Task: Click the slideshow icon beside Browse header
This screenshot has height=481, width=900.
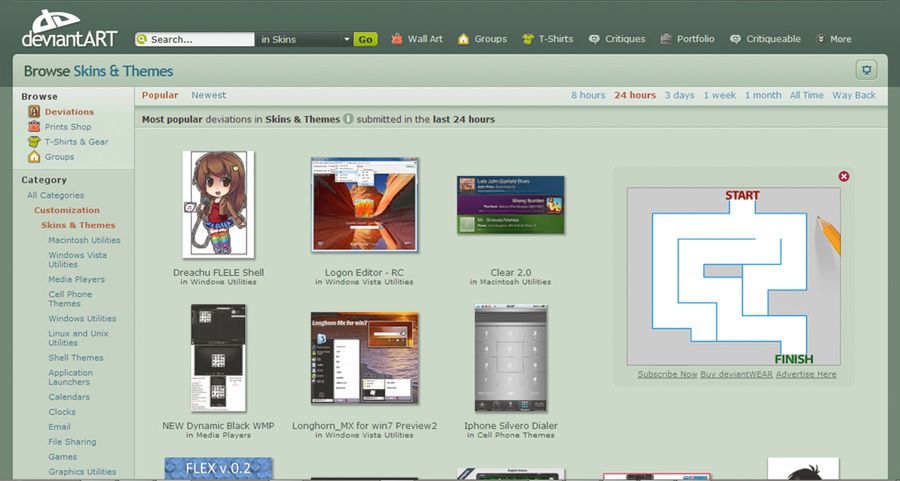Action: click(x=867, y=71)
